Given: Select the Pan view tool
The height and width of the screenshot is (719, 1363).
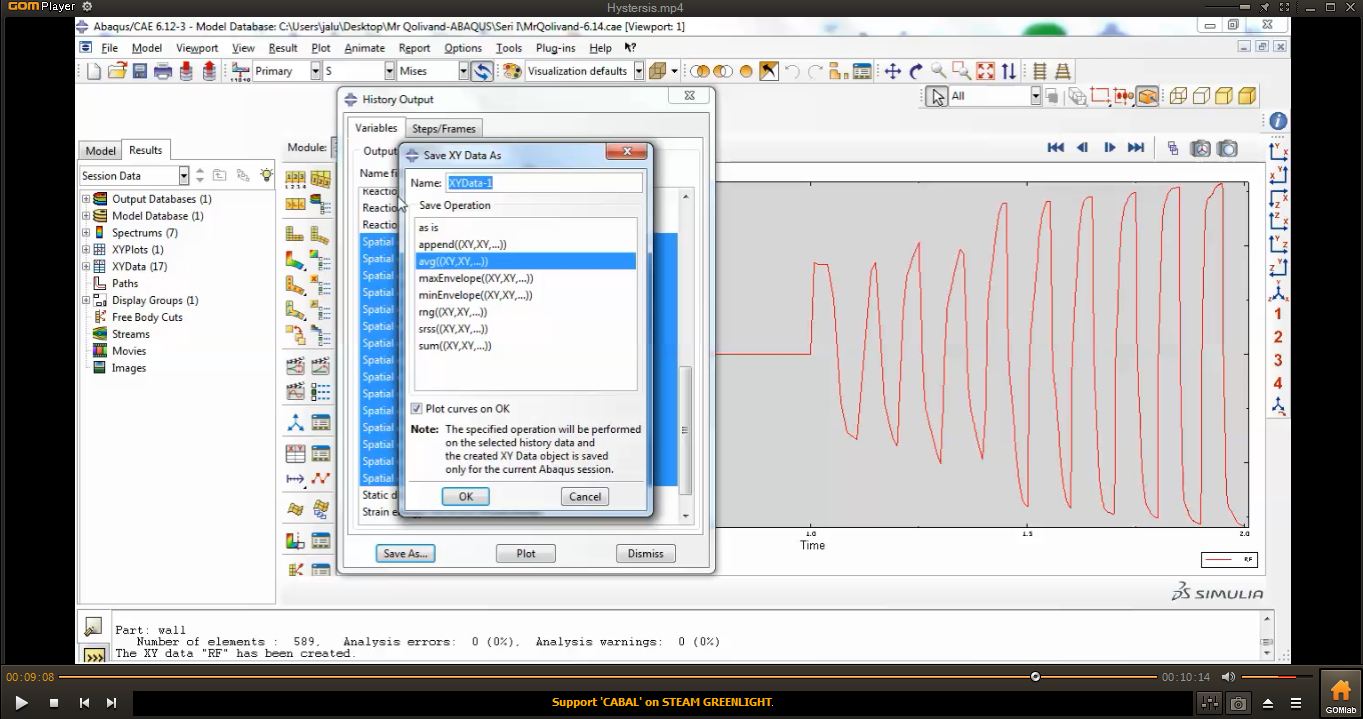Looking at the screenshot, I should [892, 71].
